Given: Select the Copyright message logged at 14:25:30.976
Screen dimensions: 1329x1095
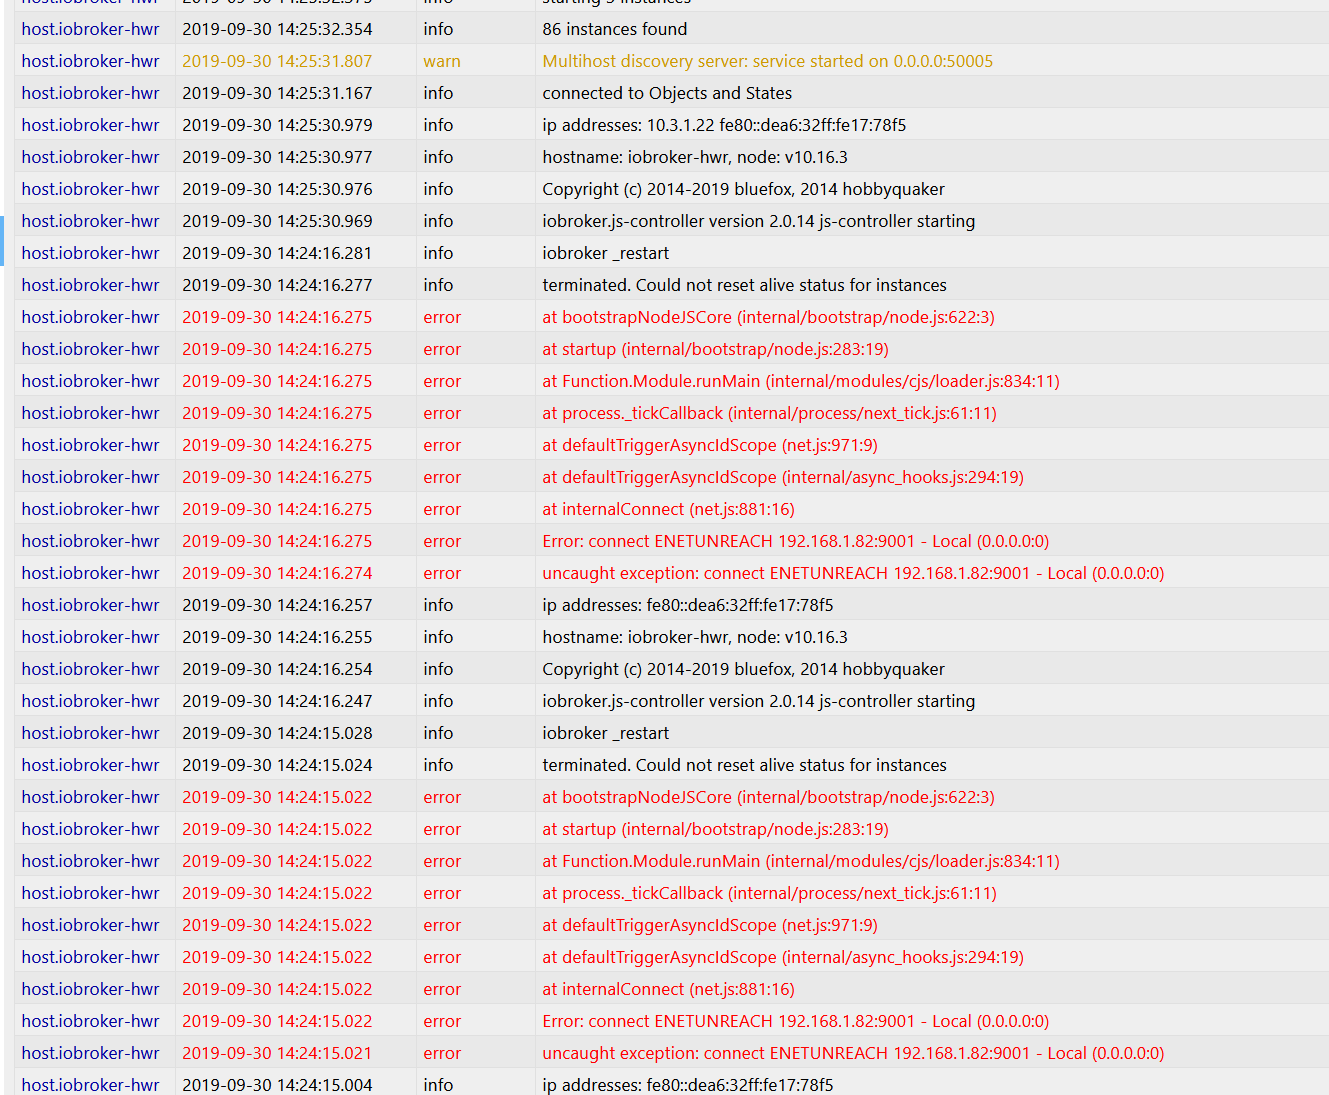Looking at the screenshot, I should point(743,189).
